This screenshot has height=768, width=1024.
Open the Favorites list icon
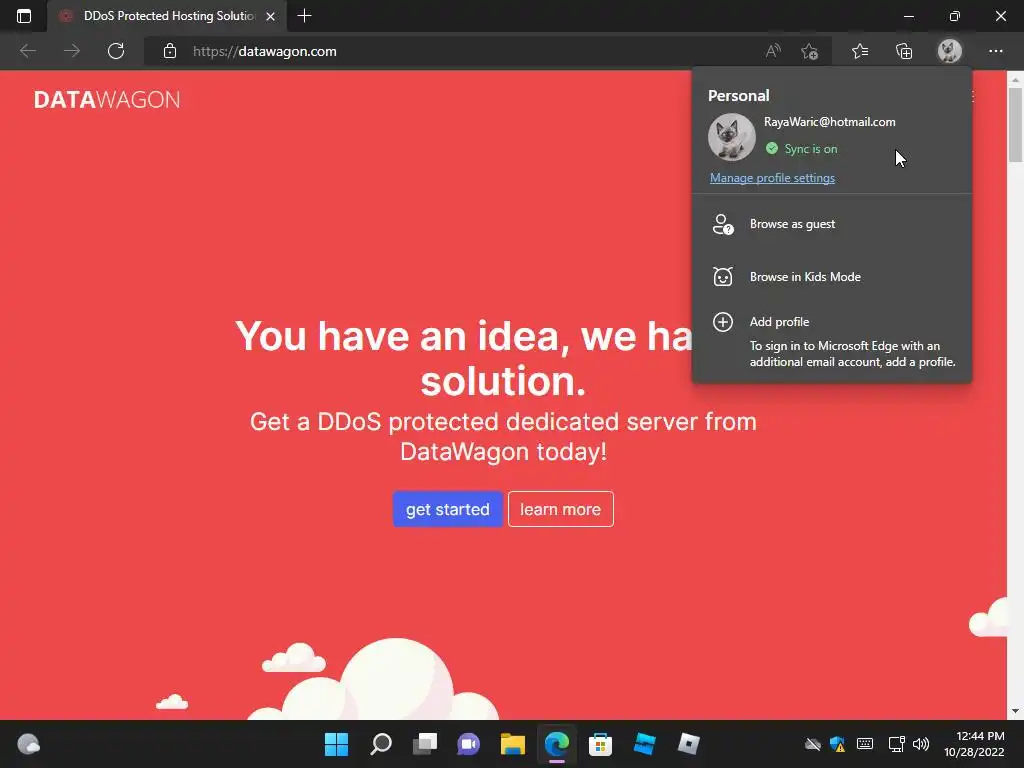860,51
